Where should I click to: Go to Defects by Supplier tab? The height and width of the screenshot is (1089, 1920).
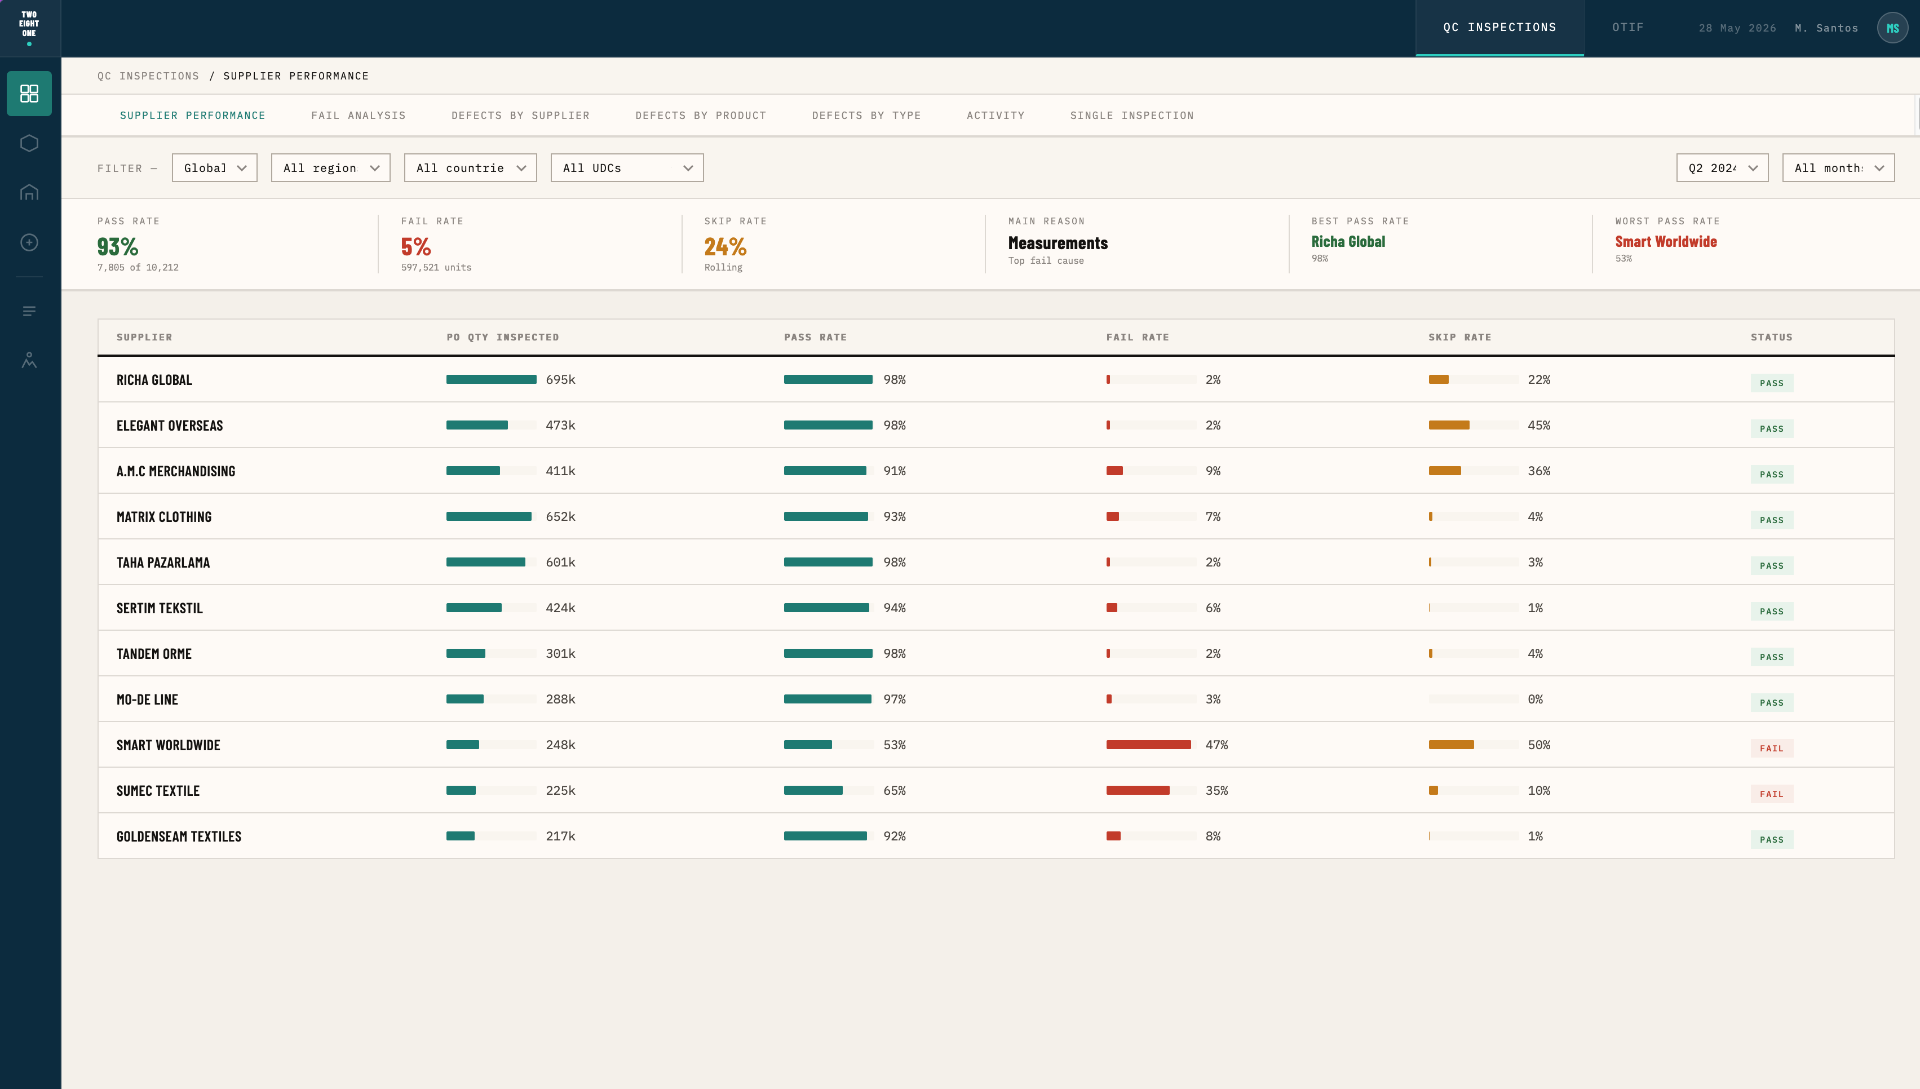(x=520, y=116)
